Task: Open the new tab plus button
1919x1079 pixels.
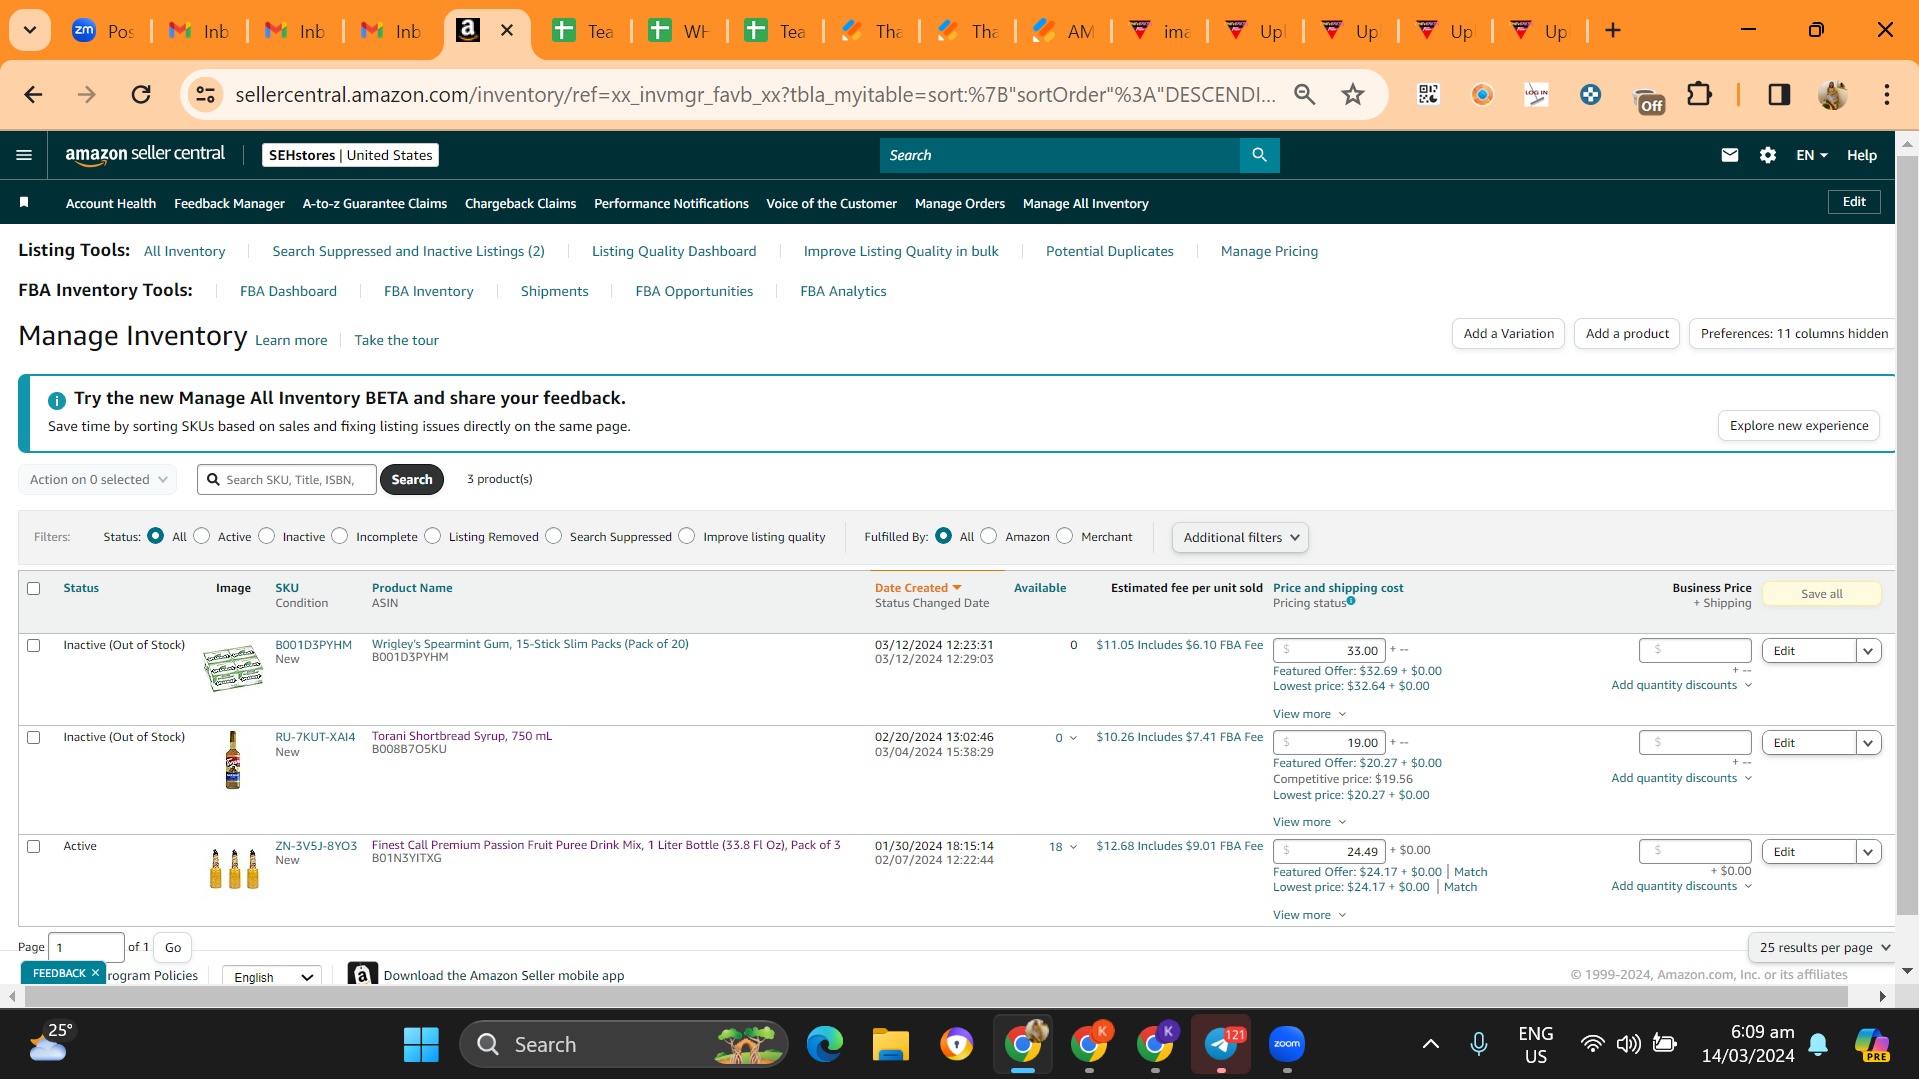Action: (1613, 30)
